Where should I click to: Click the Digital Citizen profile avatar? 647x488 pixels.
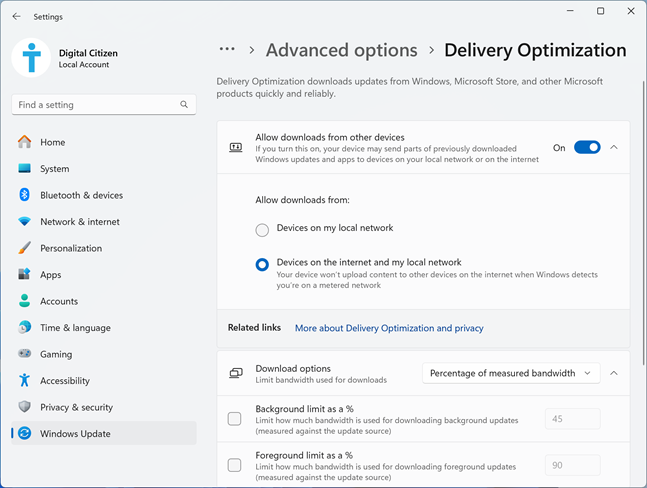31,58
